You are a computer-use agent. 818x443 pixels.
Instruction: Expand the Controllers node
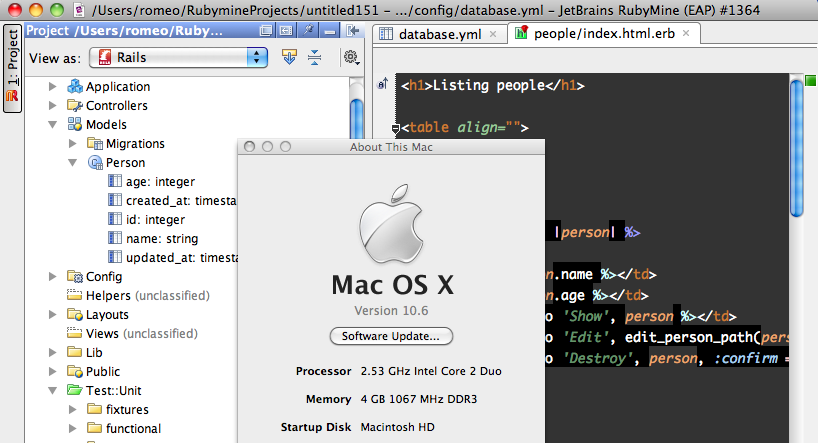pos(53,105)
